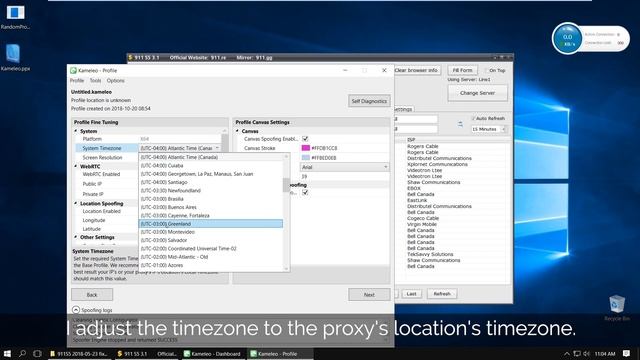The height and width of the screenshot is (360, 640).
Task: Open the 15 Minutes refresh interval dropdown
Action: pos(489,129)
